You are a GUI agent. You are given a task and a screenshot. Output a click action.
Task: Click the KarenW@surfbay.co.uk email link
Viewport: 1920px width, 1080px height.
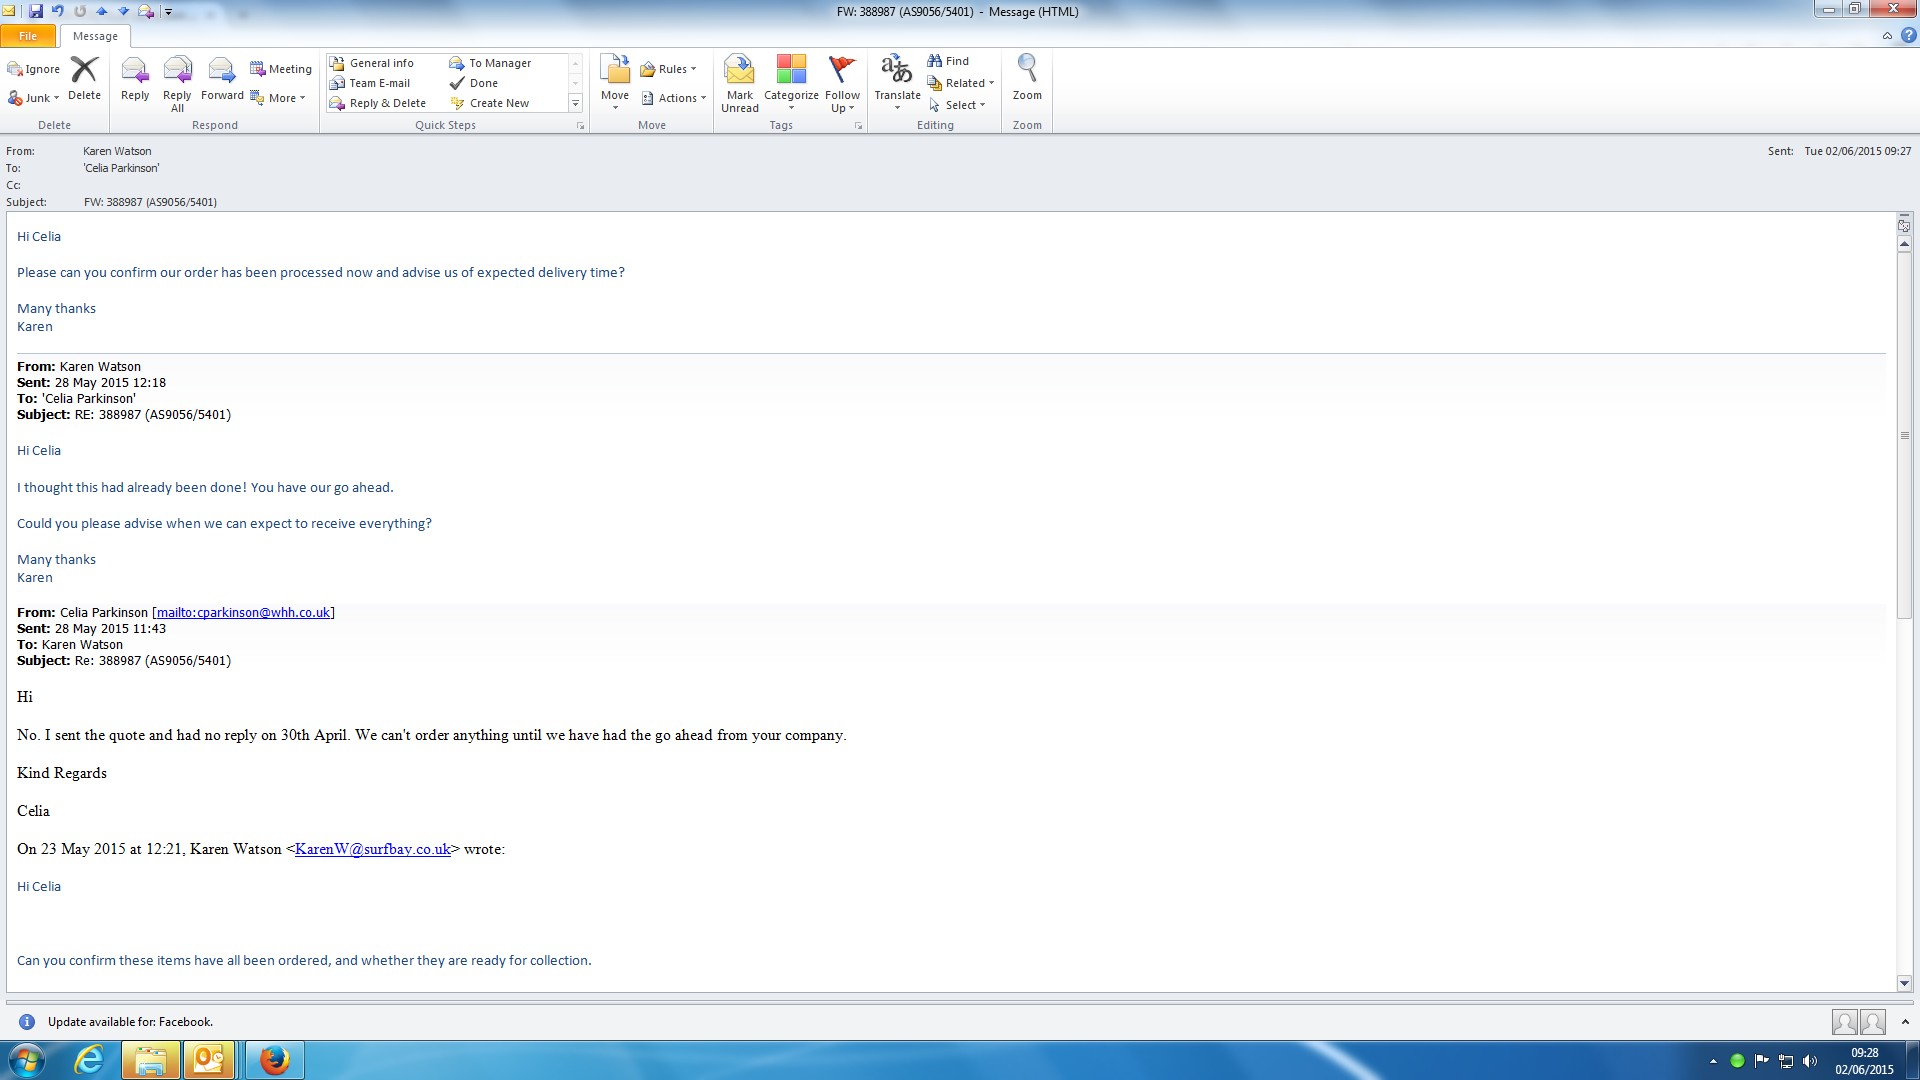(x=372, y=849)
